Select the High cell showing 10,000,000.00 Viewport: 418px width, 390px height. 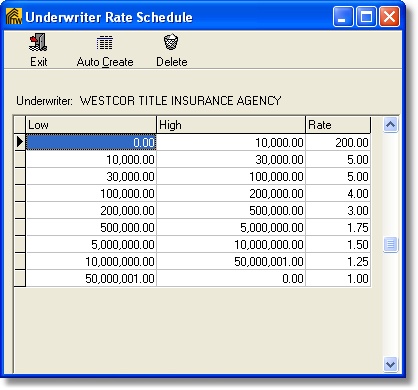point(231,244)
